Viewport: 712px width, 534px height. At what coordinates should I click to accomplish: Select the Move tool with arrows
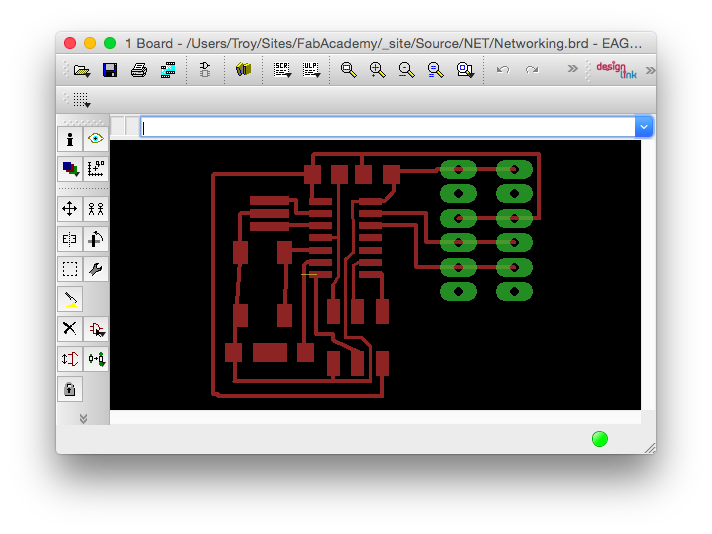point(70,209)
